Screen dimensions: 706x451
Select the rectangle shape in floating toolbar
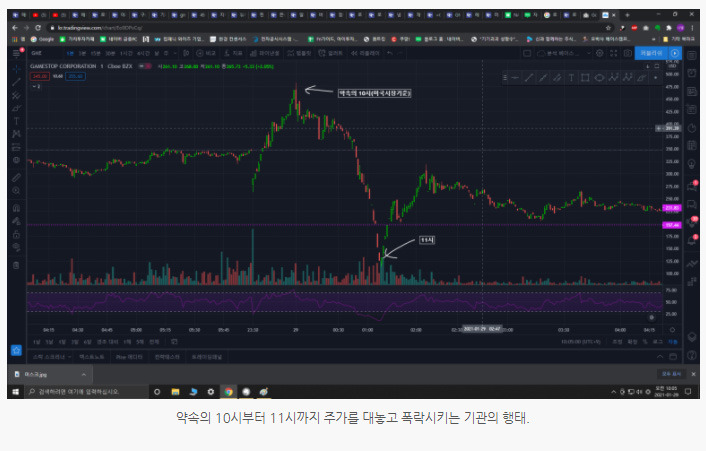coord(585,78)
